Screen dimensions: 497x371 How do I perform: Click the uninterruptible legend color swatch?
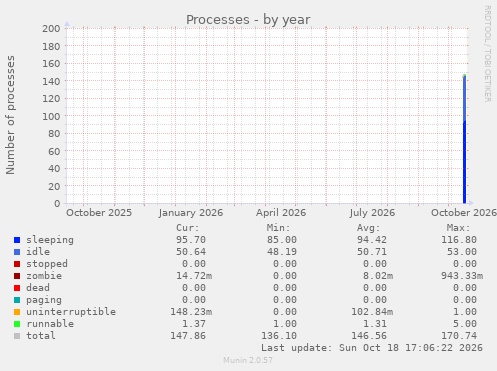coord(17,312)
